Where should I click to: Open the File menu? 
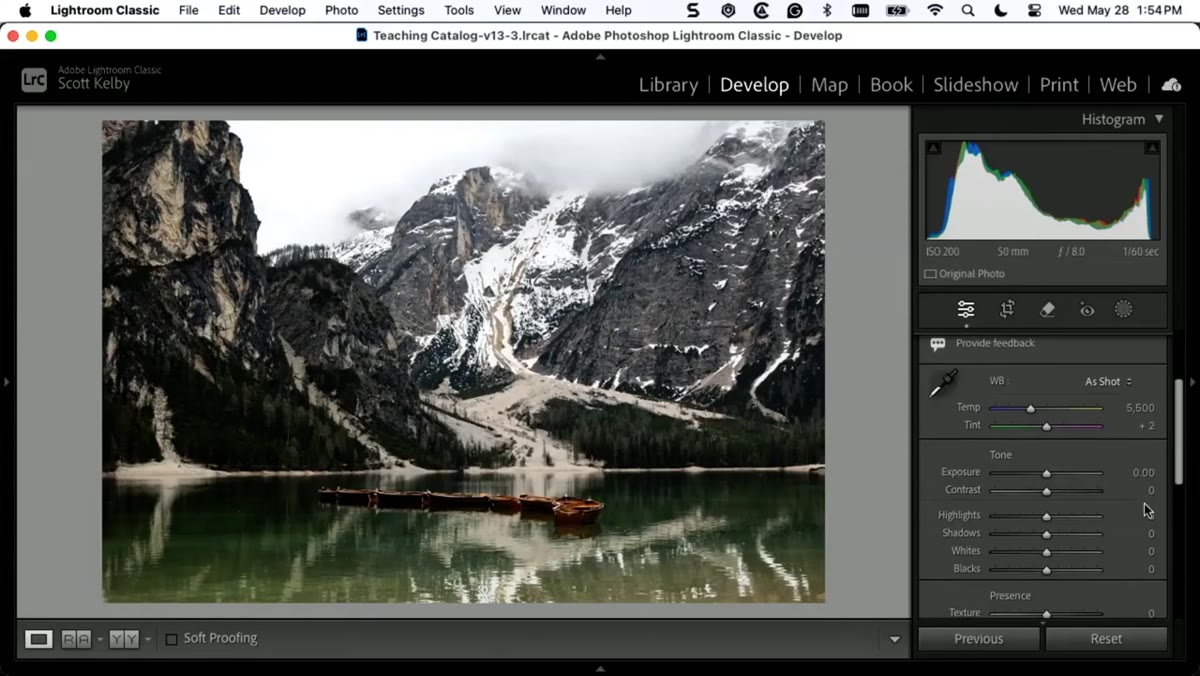188,10
